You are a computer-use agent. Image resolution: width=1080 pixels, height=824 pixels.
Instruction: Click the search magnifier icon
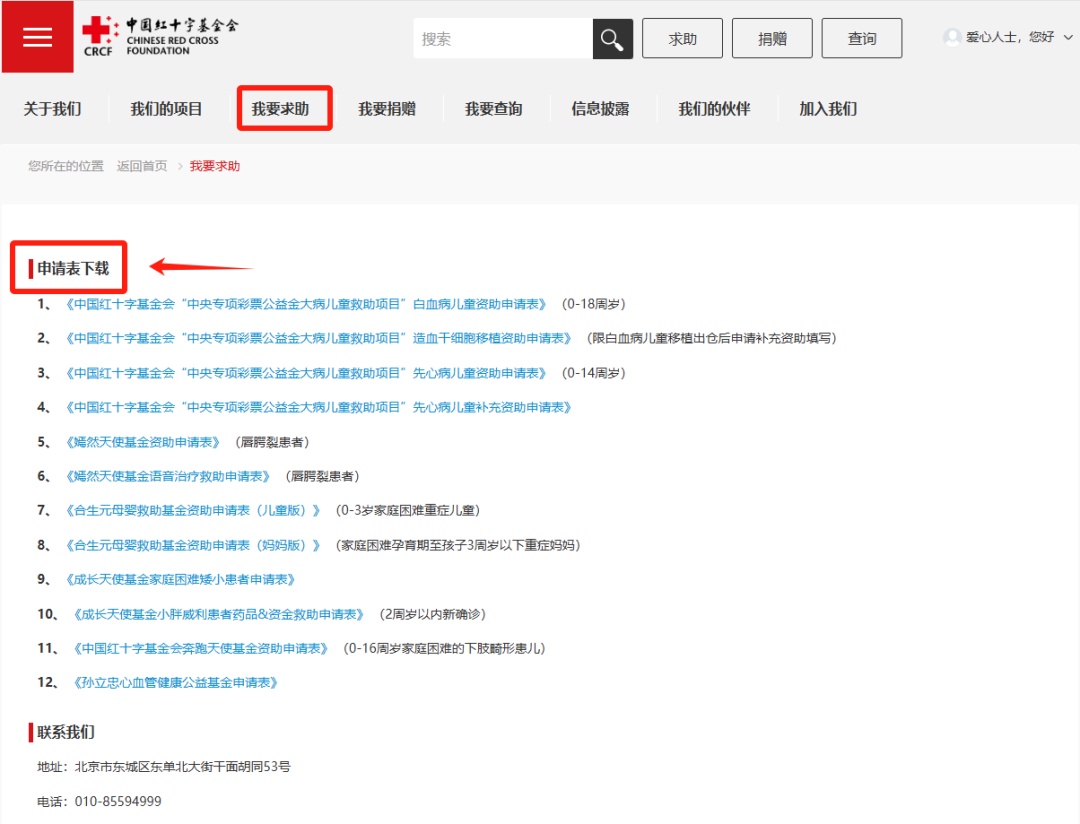point(612,38)
